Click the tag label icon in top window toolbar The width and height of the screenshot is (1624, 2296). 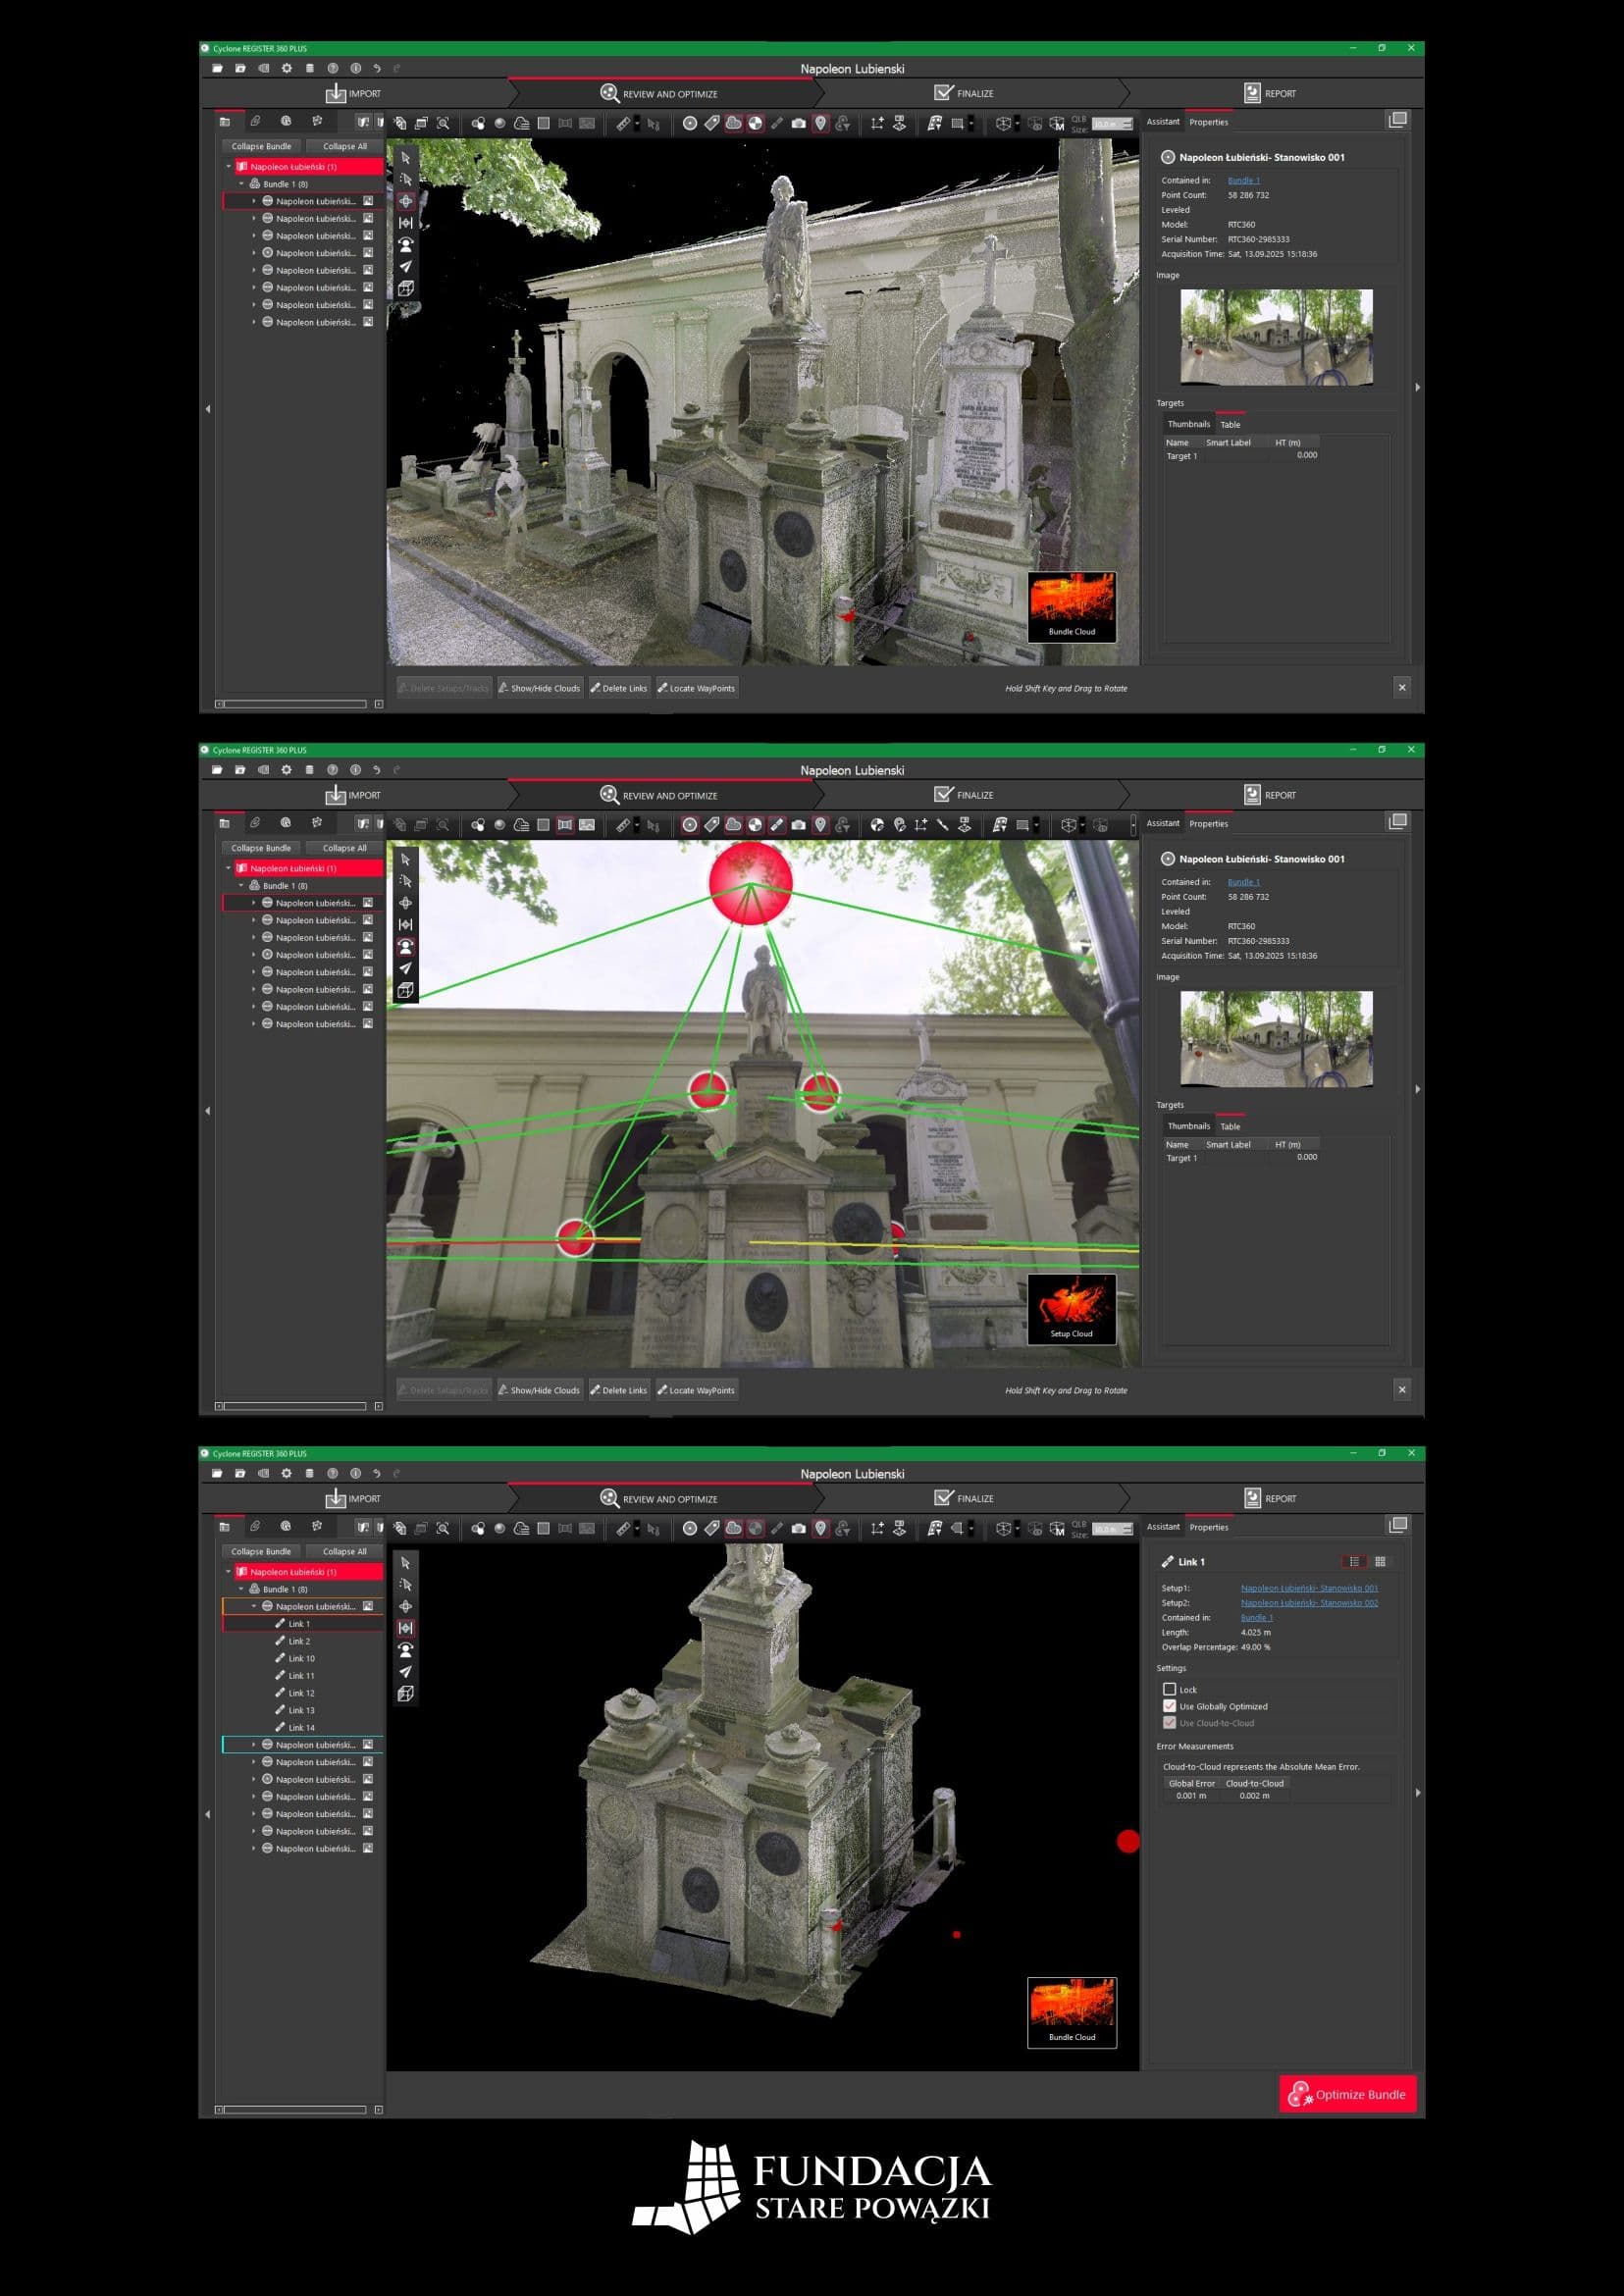click(711, 123)
